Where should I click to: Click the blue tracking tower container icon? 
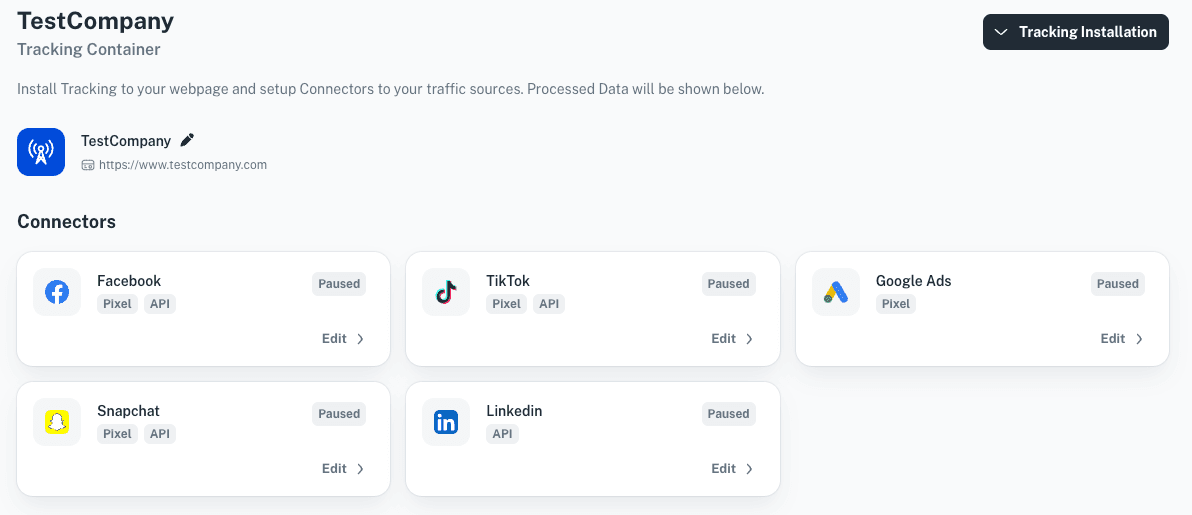point(41,152)
